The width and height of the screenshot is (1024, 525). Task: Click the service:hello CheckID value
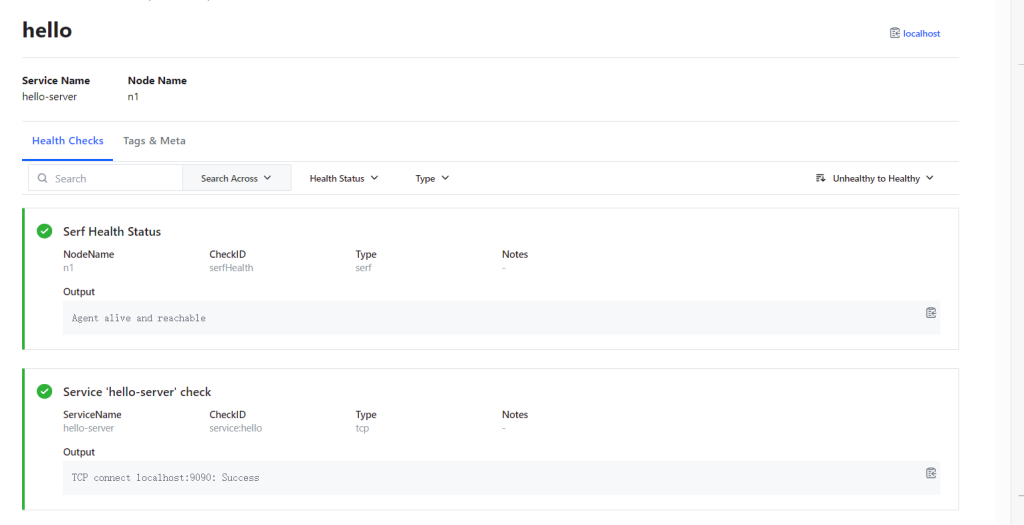[235, 428]
